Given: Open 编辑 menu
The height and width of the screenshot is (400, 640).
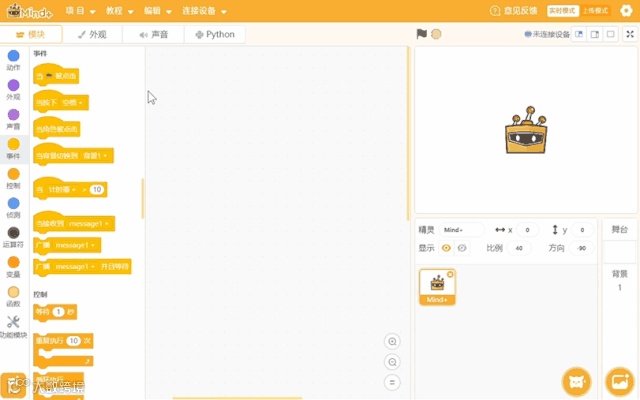Looking at the screenshot, I should 158,11.
